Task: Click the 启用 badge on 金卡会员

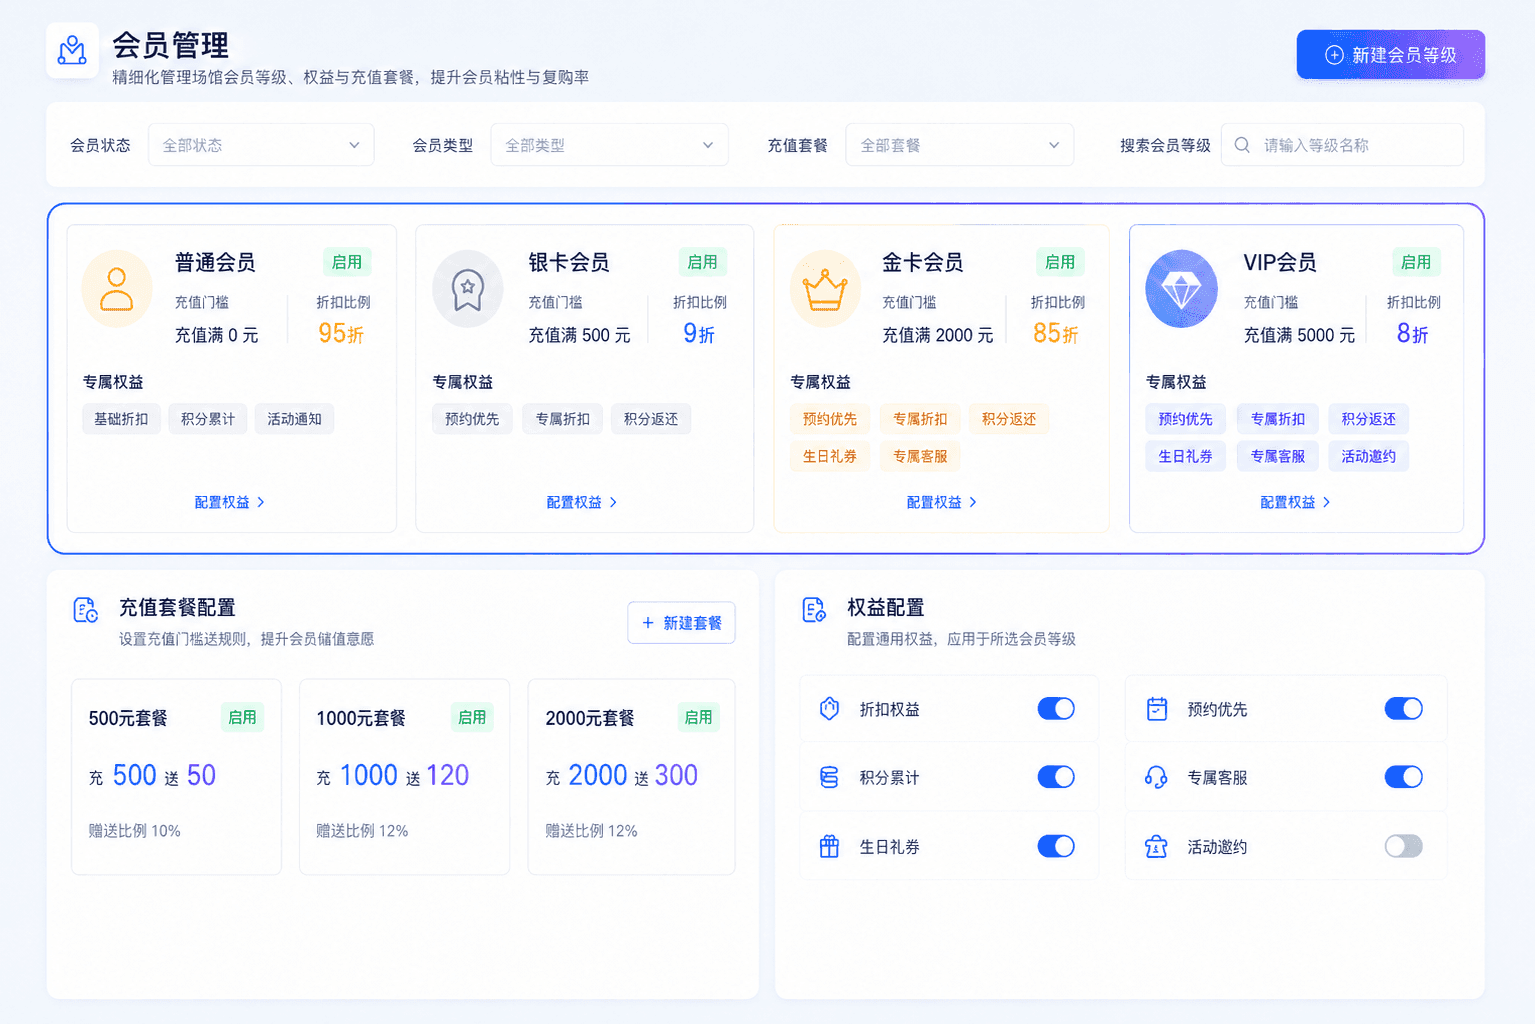Action: pyautogui.click(x=1060, y=262)
